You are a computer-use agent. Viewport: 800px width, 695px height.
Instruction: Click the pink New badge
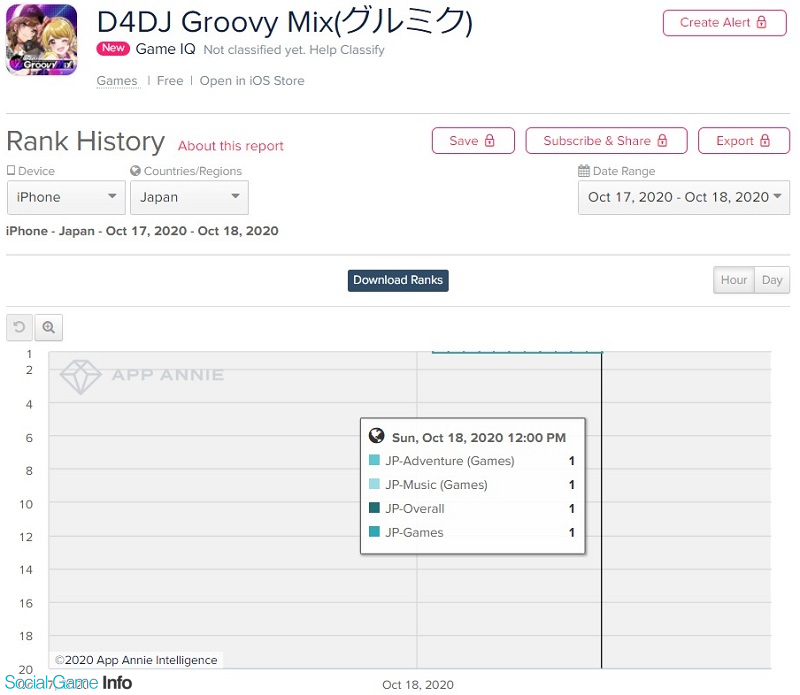click(x=113, y=48)
